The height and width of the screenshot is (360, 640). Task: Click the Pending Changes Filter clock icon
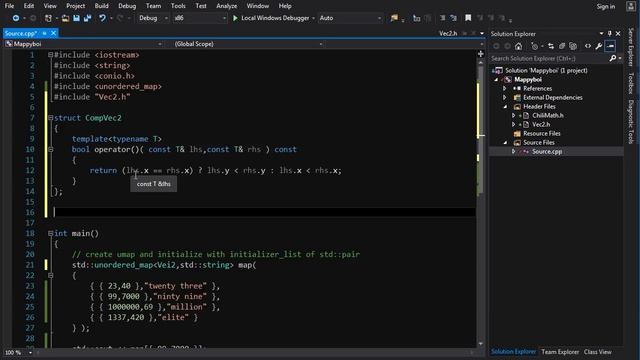[x=535, y=46]
